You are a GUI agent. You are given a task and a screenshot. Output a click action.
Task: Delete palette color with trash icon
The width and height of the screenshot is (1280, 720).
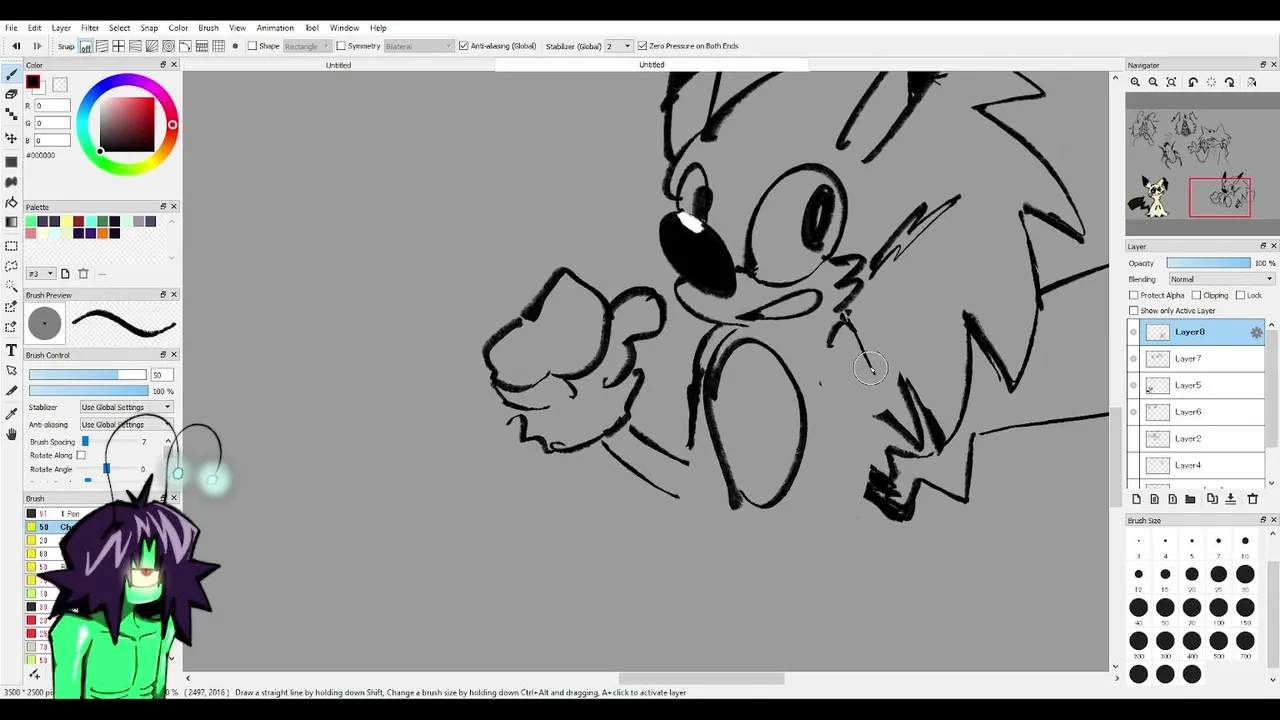click(83, 274)
